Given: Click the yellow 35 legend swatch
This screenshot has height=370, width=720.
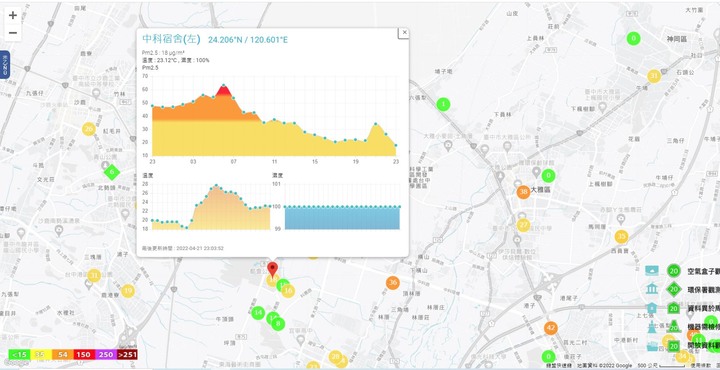Looking at the screenshot, I should [x=40, y=355].
